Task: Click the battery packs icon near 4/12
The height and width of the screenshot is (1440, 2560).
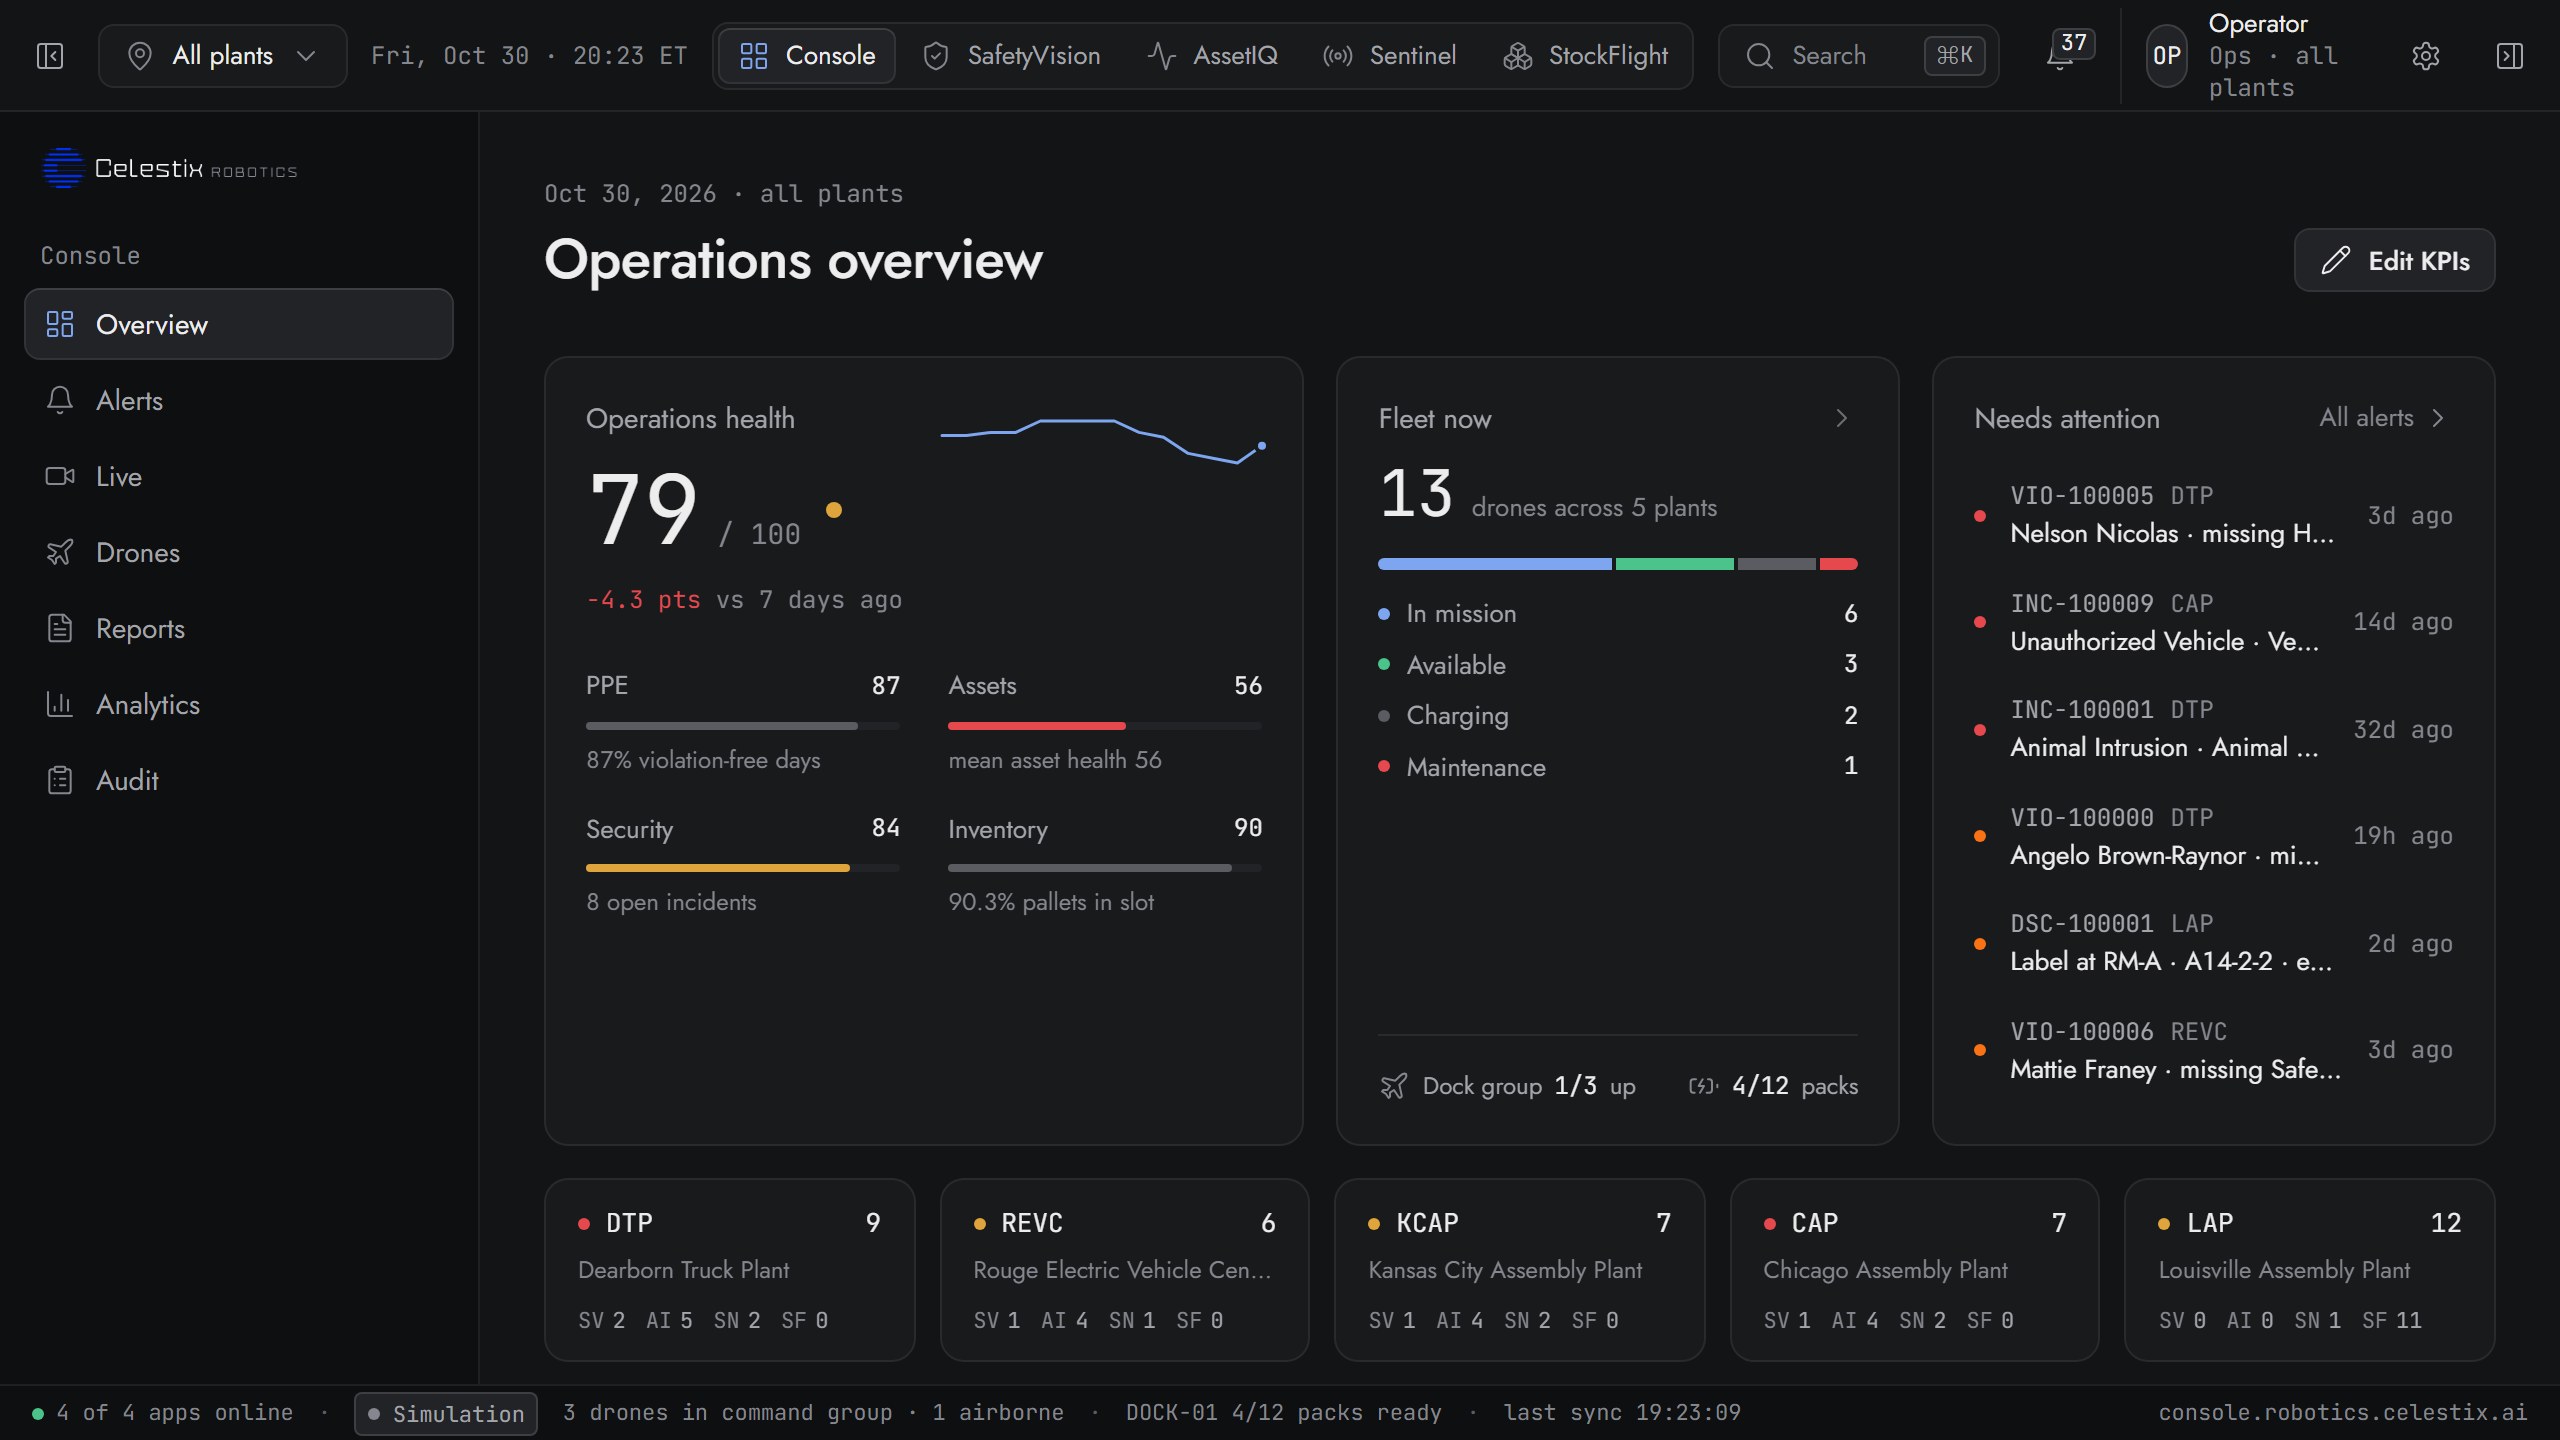Action: (1703, 1086)
